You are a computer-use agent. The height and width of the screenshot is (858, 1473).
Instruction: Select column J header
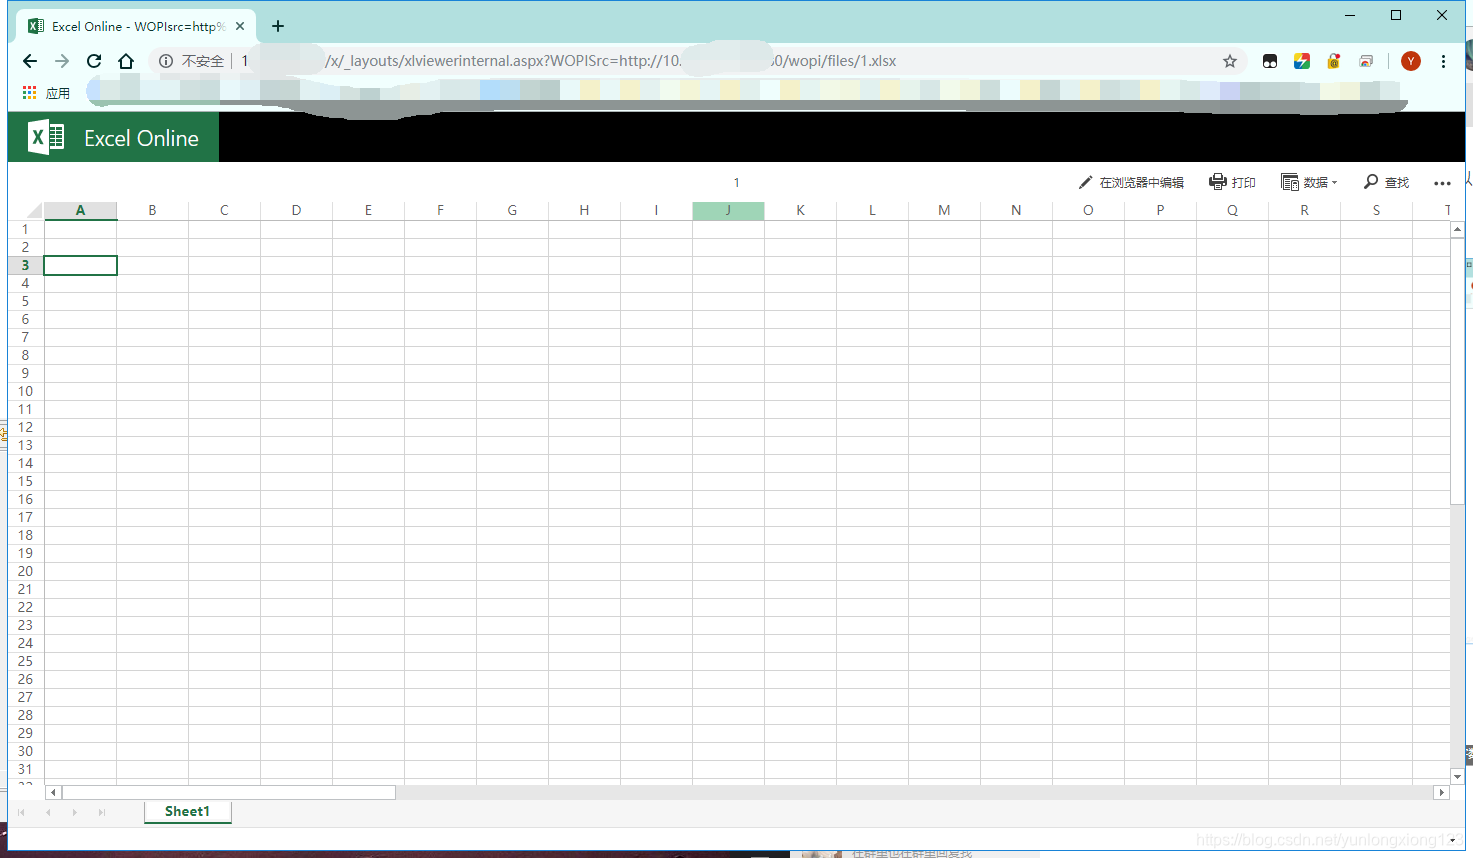click(x=728, y=210)
